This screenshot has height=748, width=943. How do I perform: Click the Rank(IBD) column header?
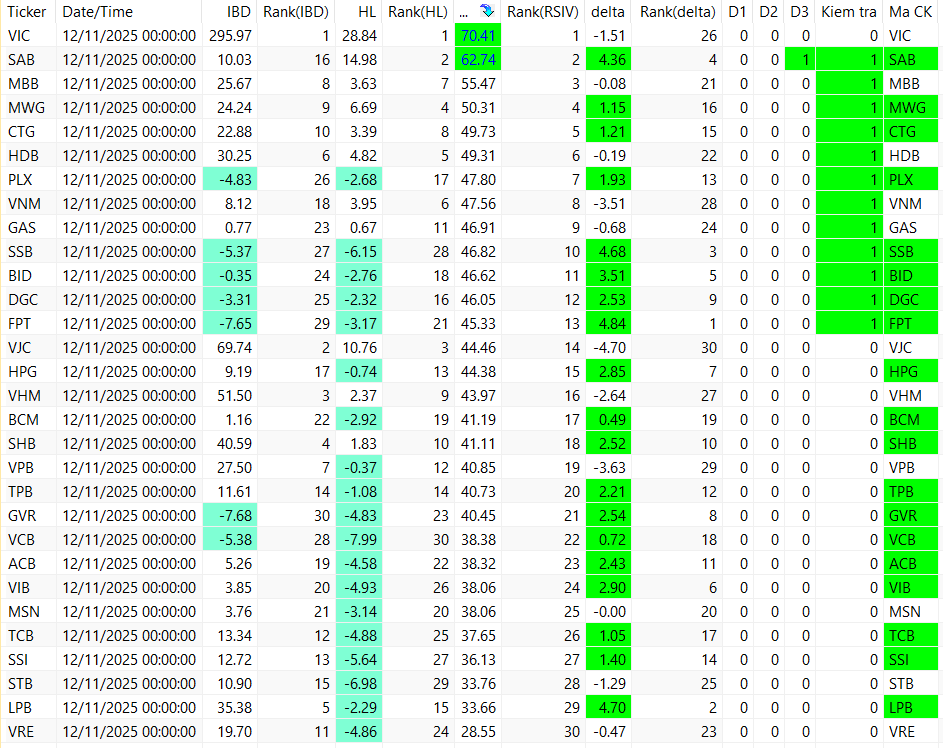tap(296, 11)
